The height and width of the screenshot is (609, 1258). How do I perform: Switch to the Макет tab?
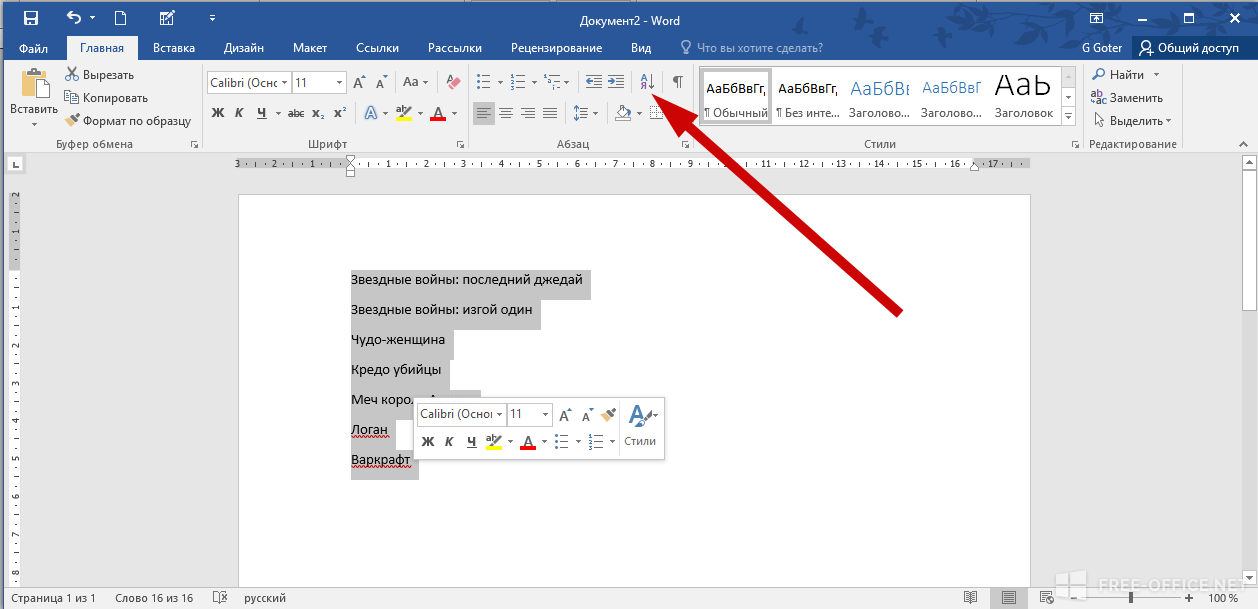310,47
